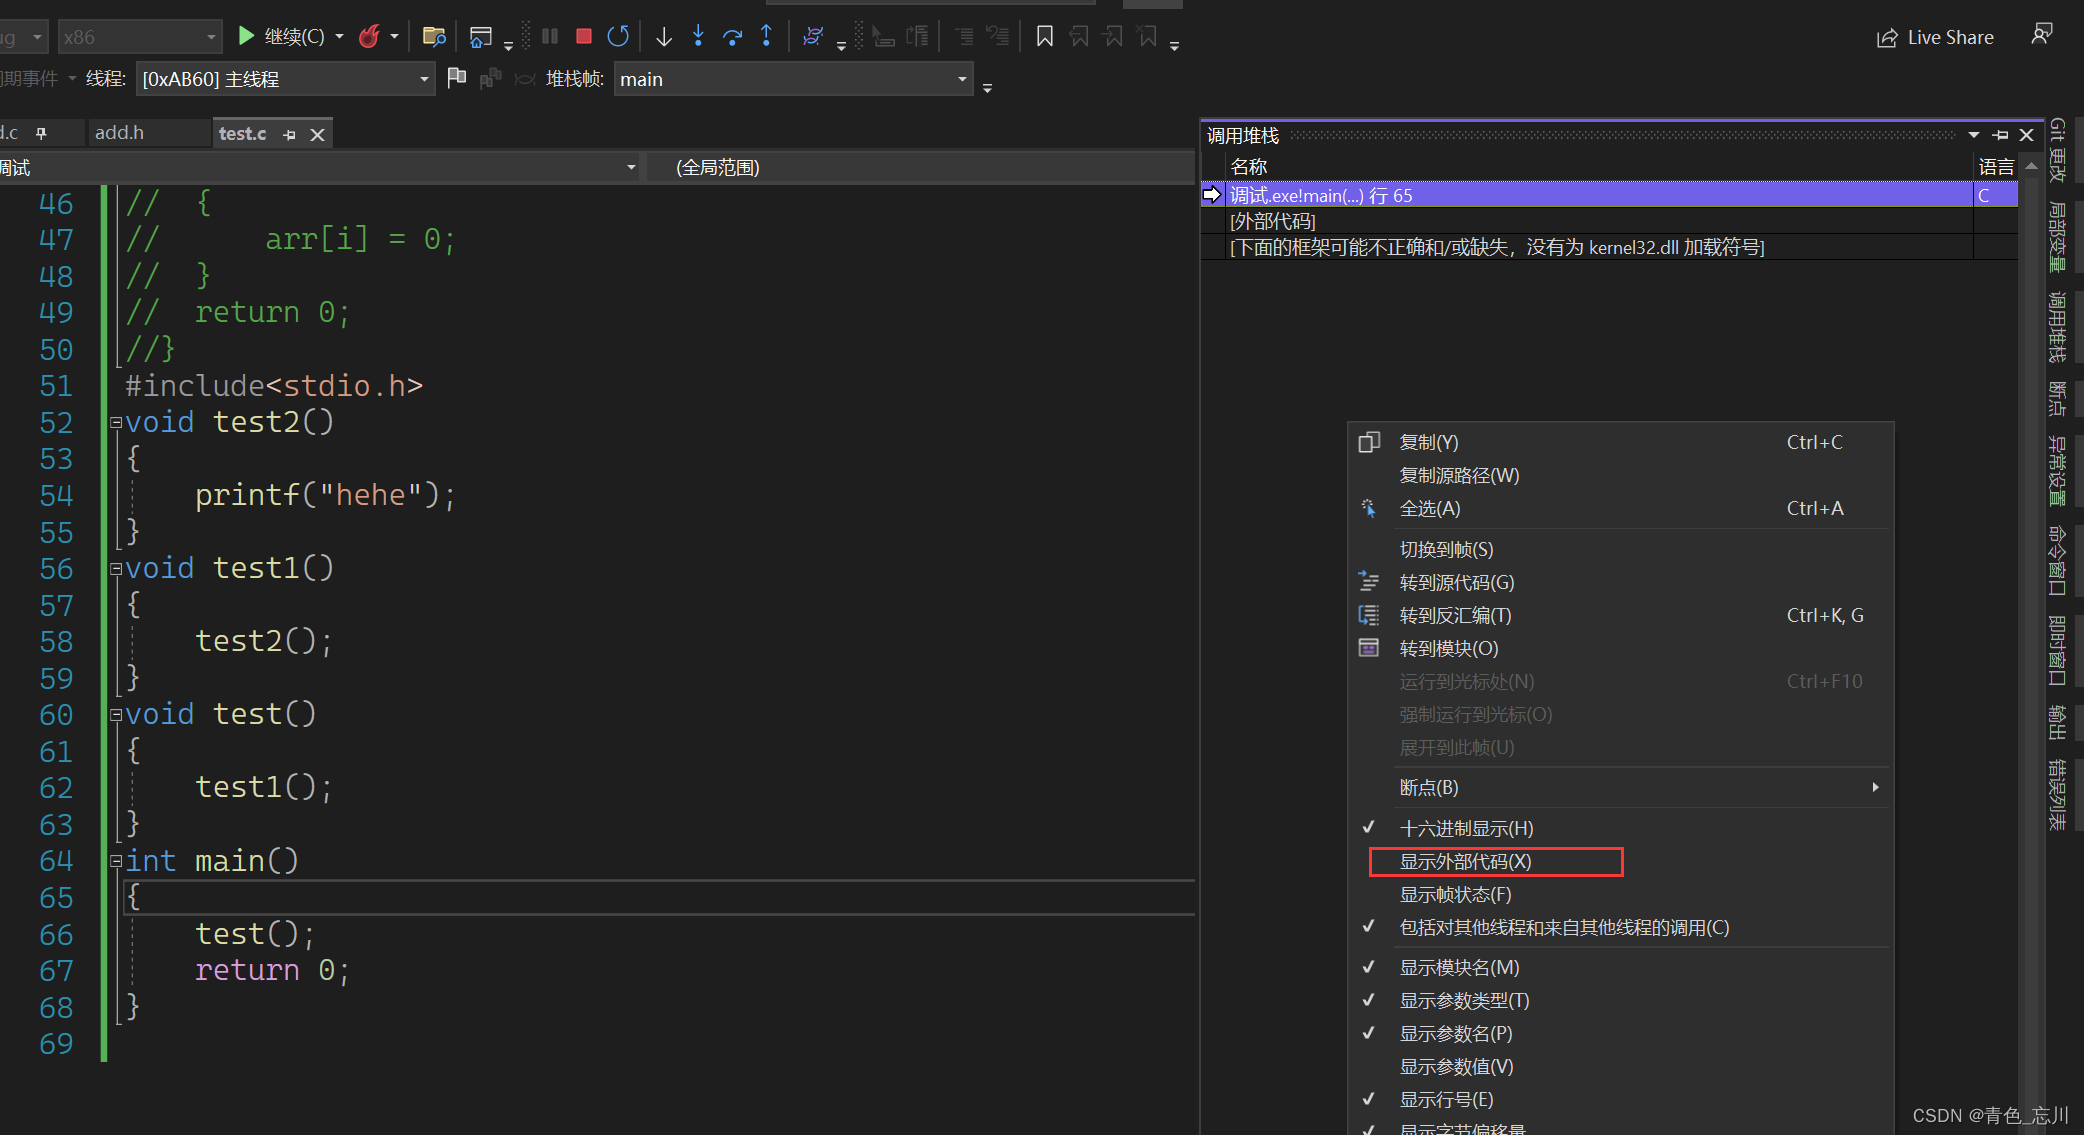Toggle 显示参数类型(T) checked option

click(x=1464, y=1000)
